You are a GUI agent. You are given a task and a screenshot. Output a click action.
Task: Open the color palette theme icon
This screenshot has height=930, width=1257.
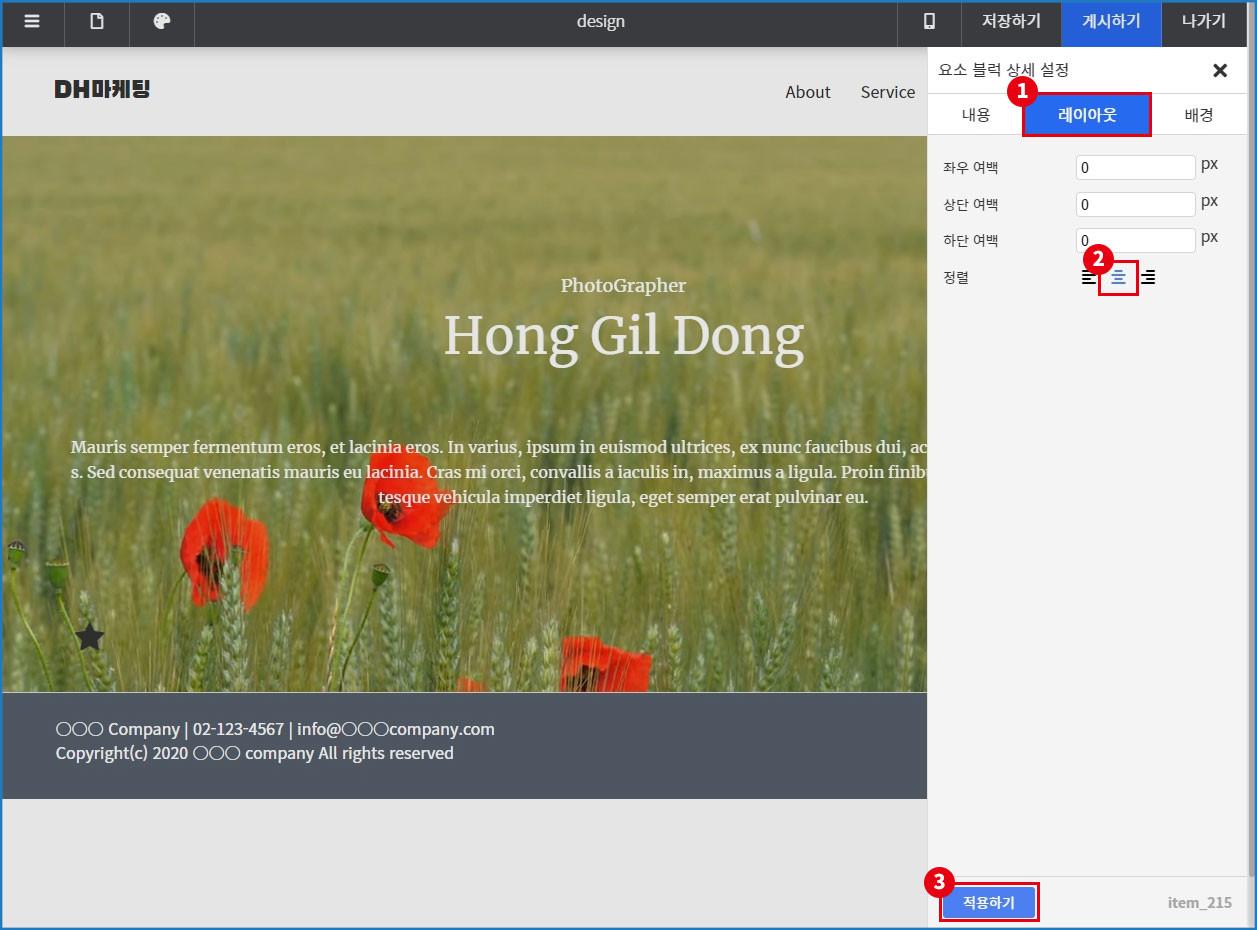(162, 22)
